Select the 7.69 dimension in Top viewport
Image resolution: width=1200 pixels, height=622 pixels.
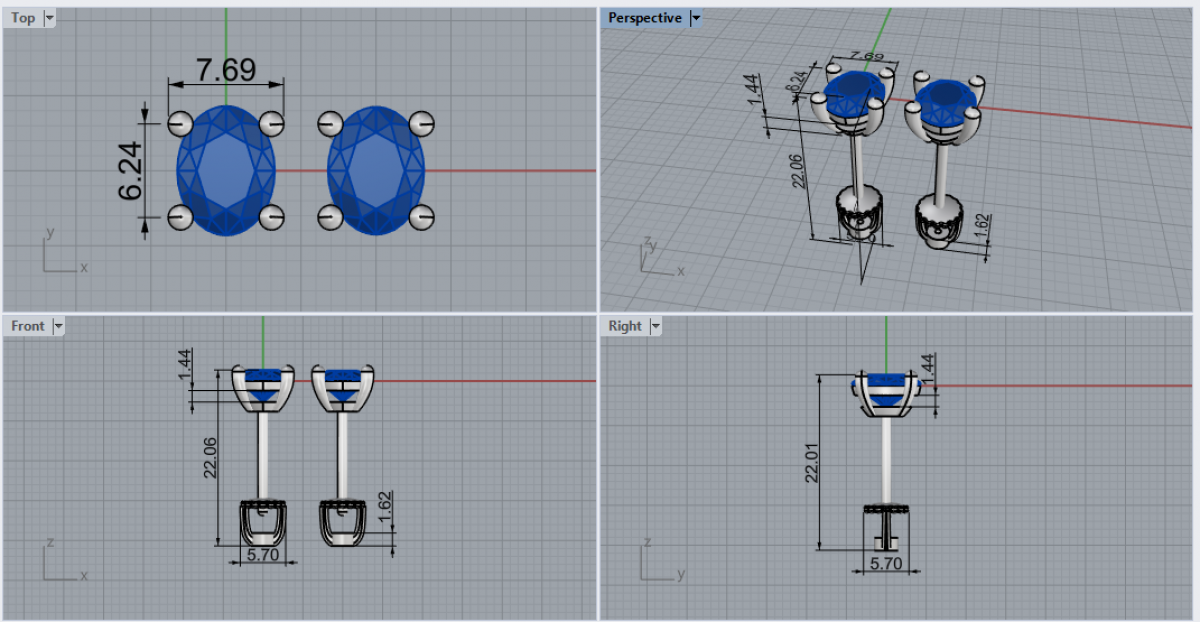pos(226,70)
